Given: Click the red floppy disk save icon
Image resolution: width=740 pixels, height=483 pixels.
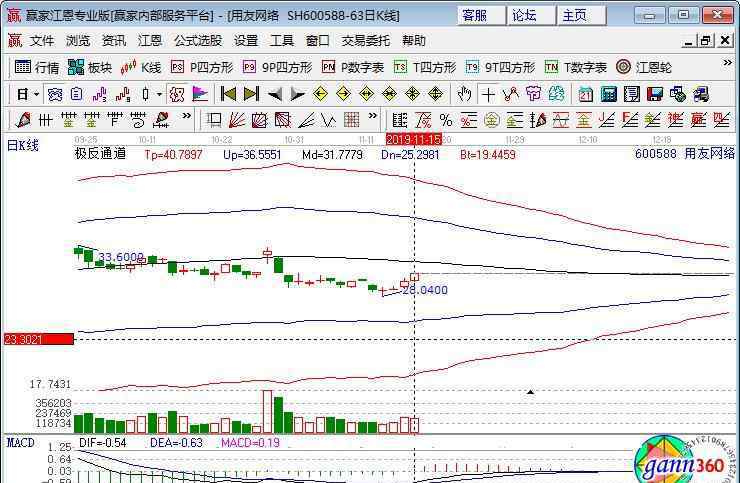Looking at the screenshot, I should point(655,94).
